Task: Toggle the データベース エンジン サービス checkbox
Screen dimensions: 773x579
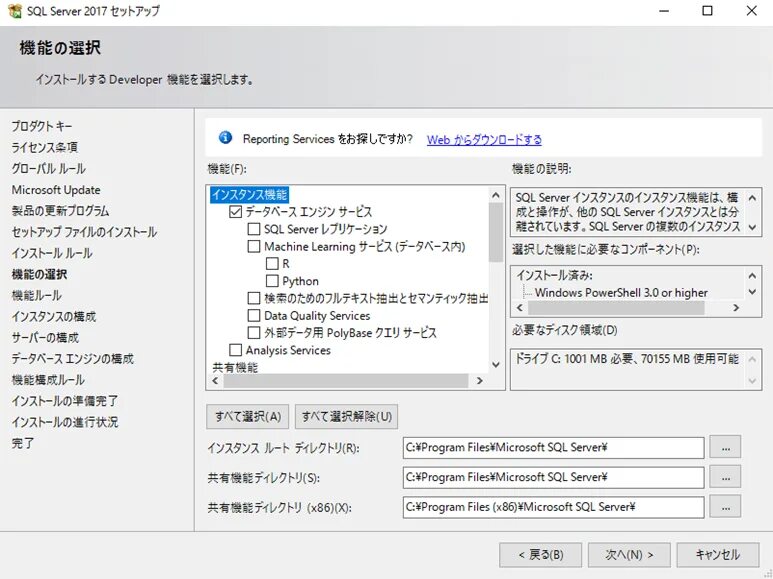Action: click(236, 212)
